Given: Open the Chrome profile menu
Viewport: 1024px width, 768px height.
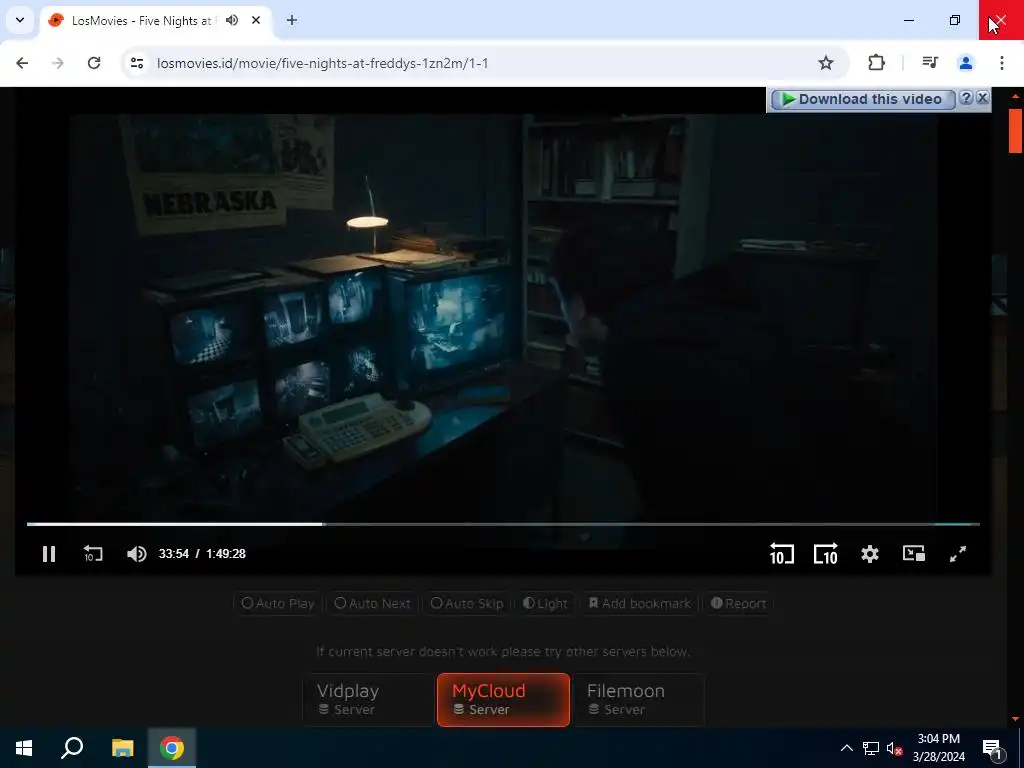Looking at the screenshot, I should point(966,63).
